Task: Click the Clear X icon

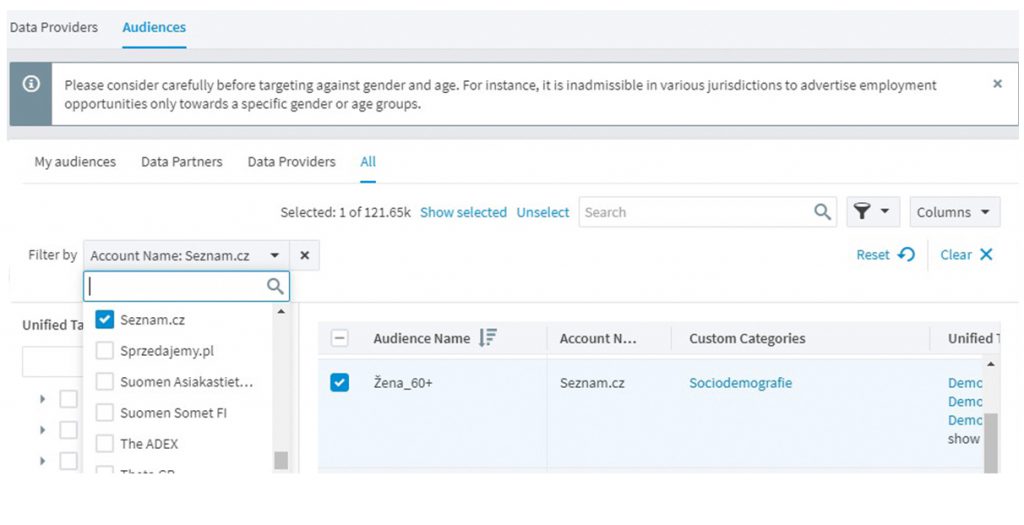Action: coord(986,255)
